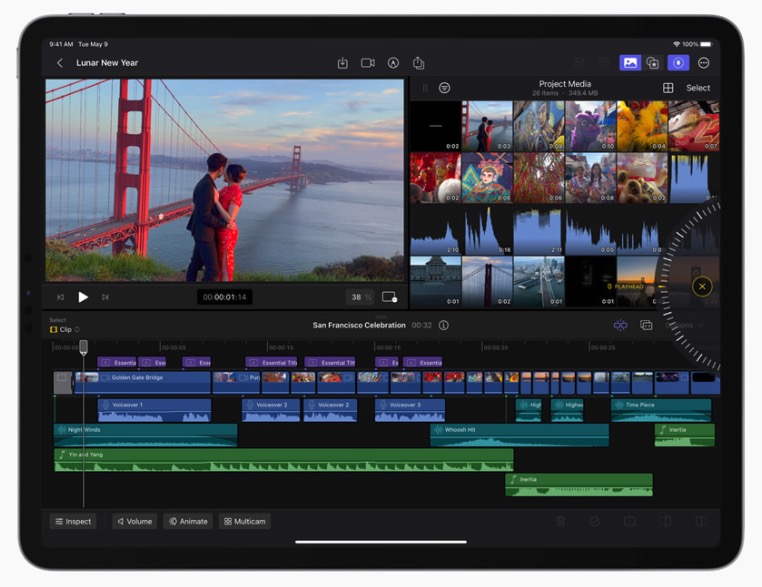The width and height of the screenshot is (762, 587).
Task: Select Voiceover 1 audio clip
Action: pos(155,410)
